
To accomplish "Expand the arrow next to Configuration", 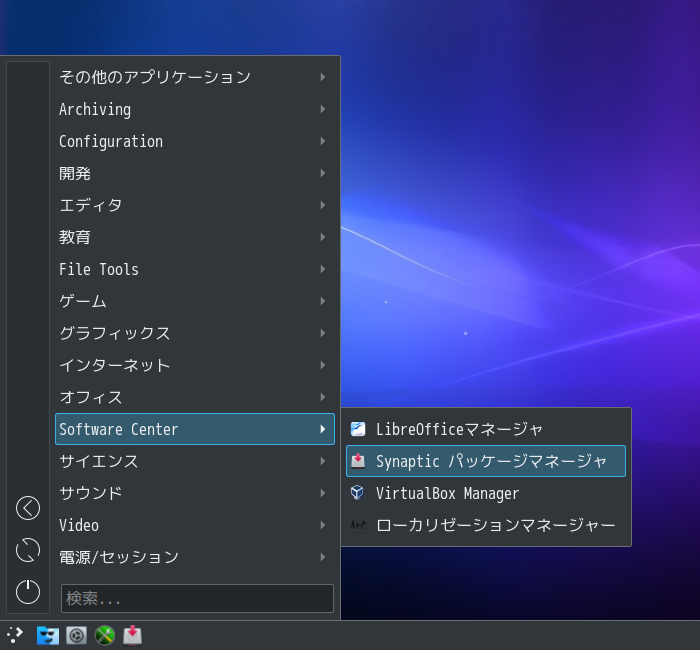I will coord(323,141).
